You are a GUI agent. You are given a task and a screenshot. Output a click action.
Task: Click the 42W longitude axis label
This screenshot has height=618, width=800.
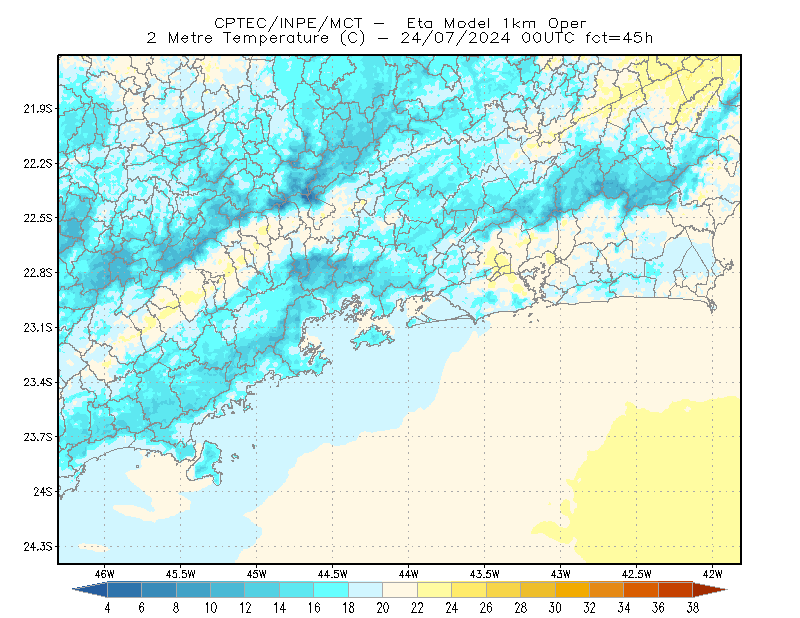coord(713,574)
